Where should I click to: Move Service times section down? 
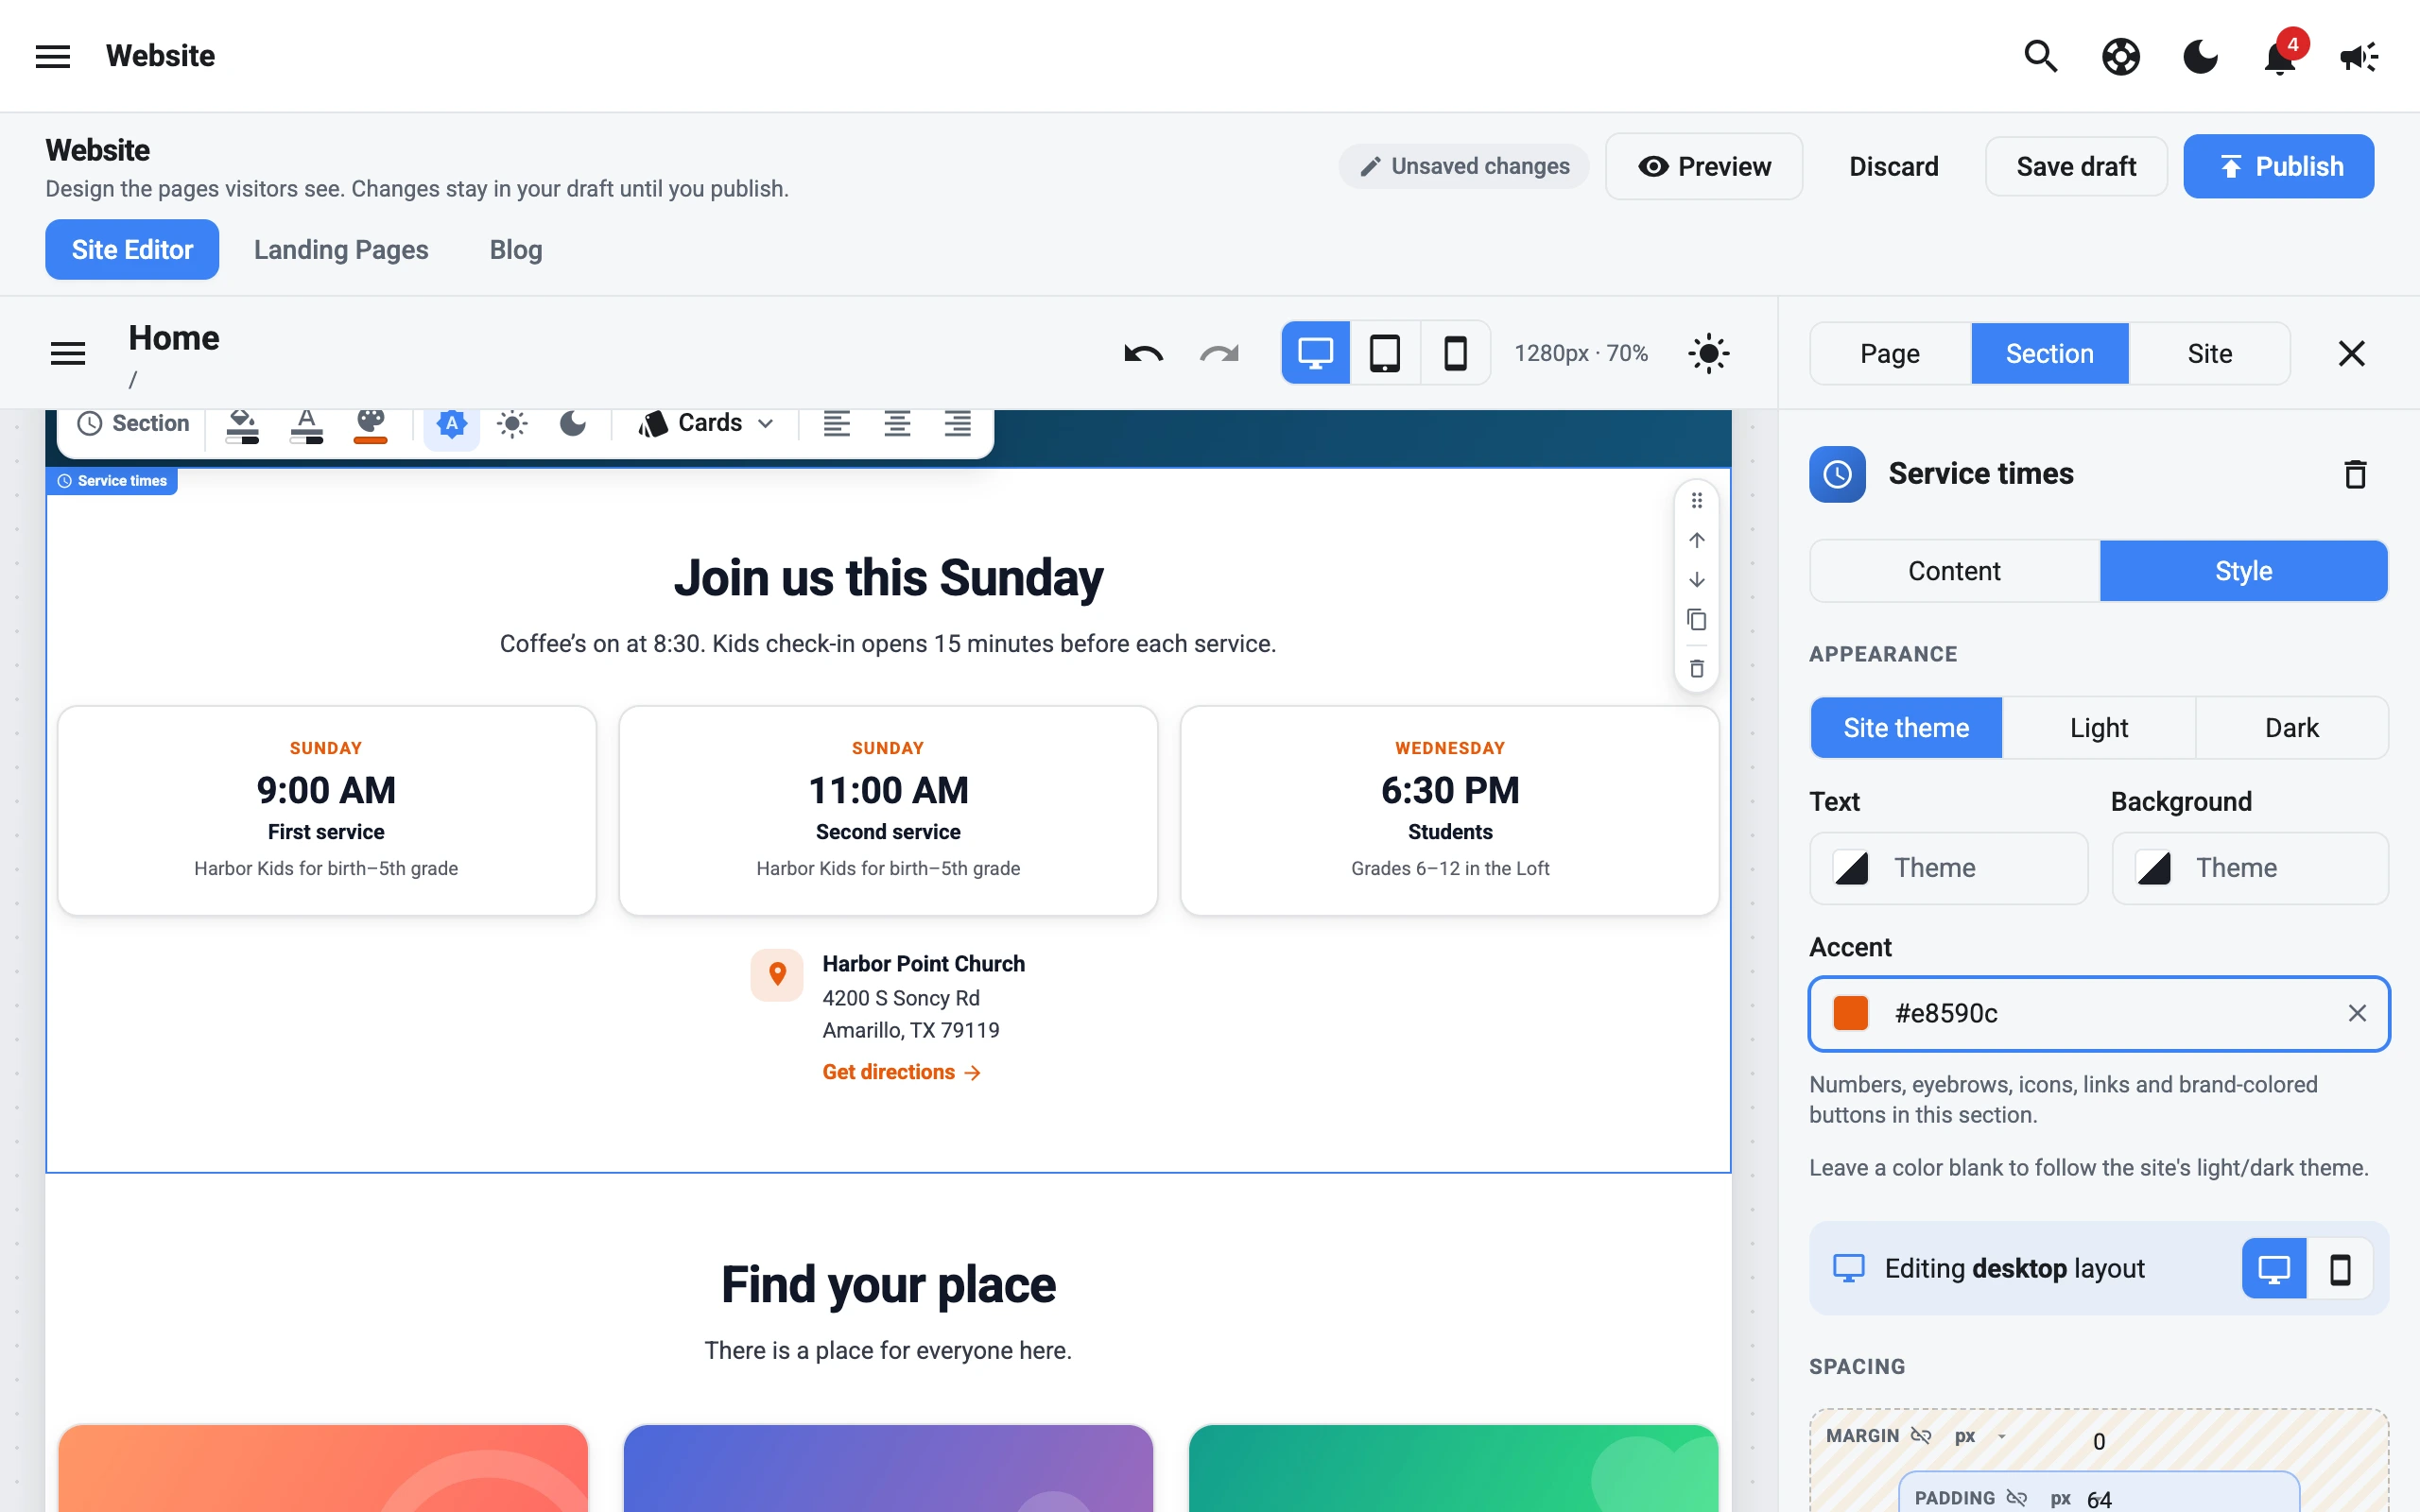(1696, 580)
